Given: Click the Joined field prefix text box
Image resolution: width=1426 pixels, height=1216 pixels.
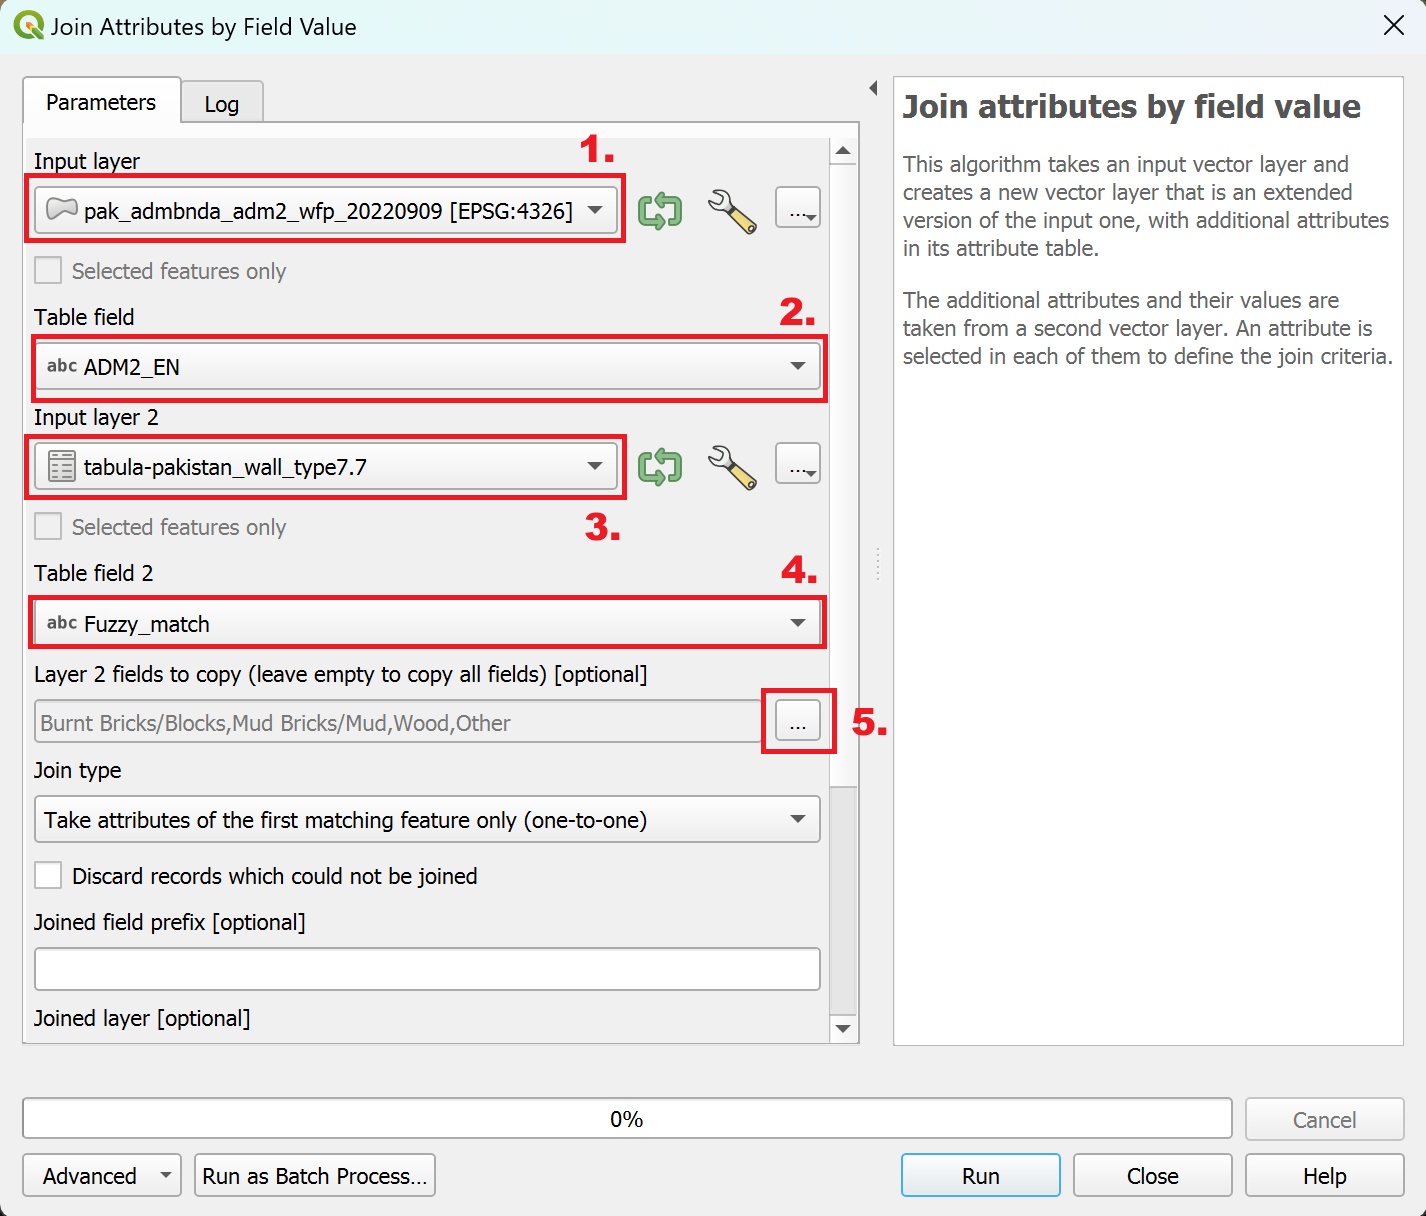Looking at the screenshot, I should click(427, 969).
